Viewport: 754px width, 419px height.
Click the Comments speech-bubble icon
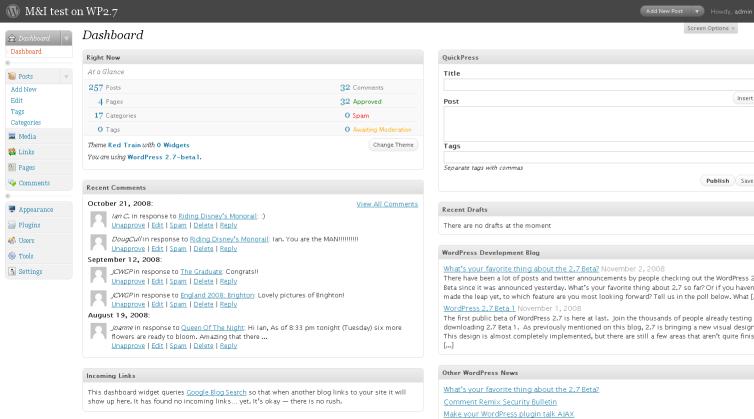pyautogui.click(x=11, y=183)
